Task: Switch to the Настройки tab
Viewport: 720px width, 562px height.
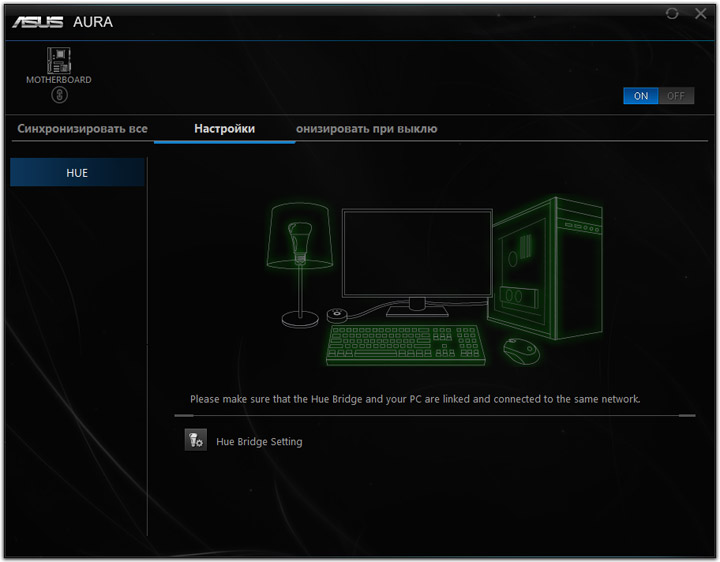Action: (224, 129)
